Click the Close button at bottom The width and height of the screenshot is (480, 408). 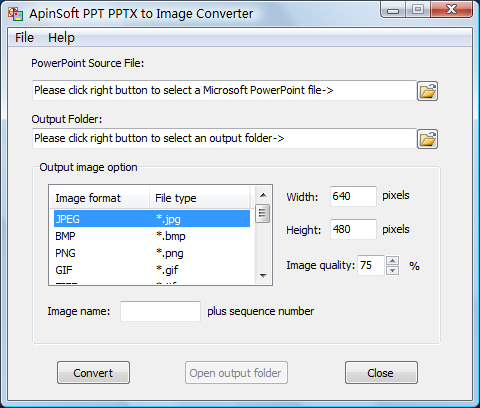pyautogui.click(x=381, y=373)
